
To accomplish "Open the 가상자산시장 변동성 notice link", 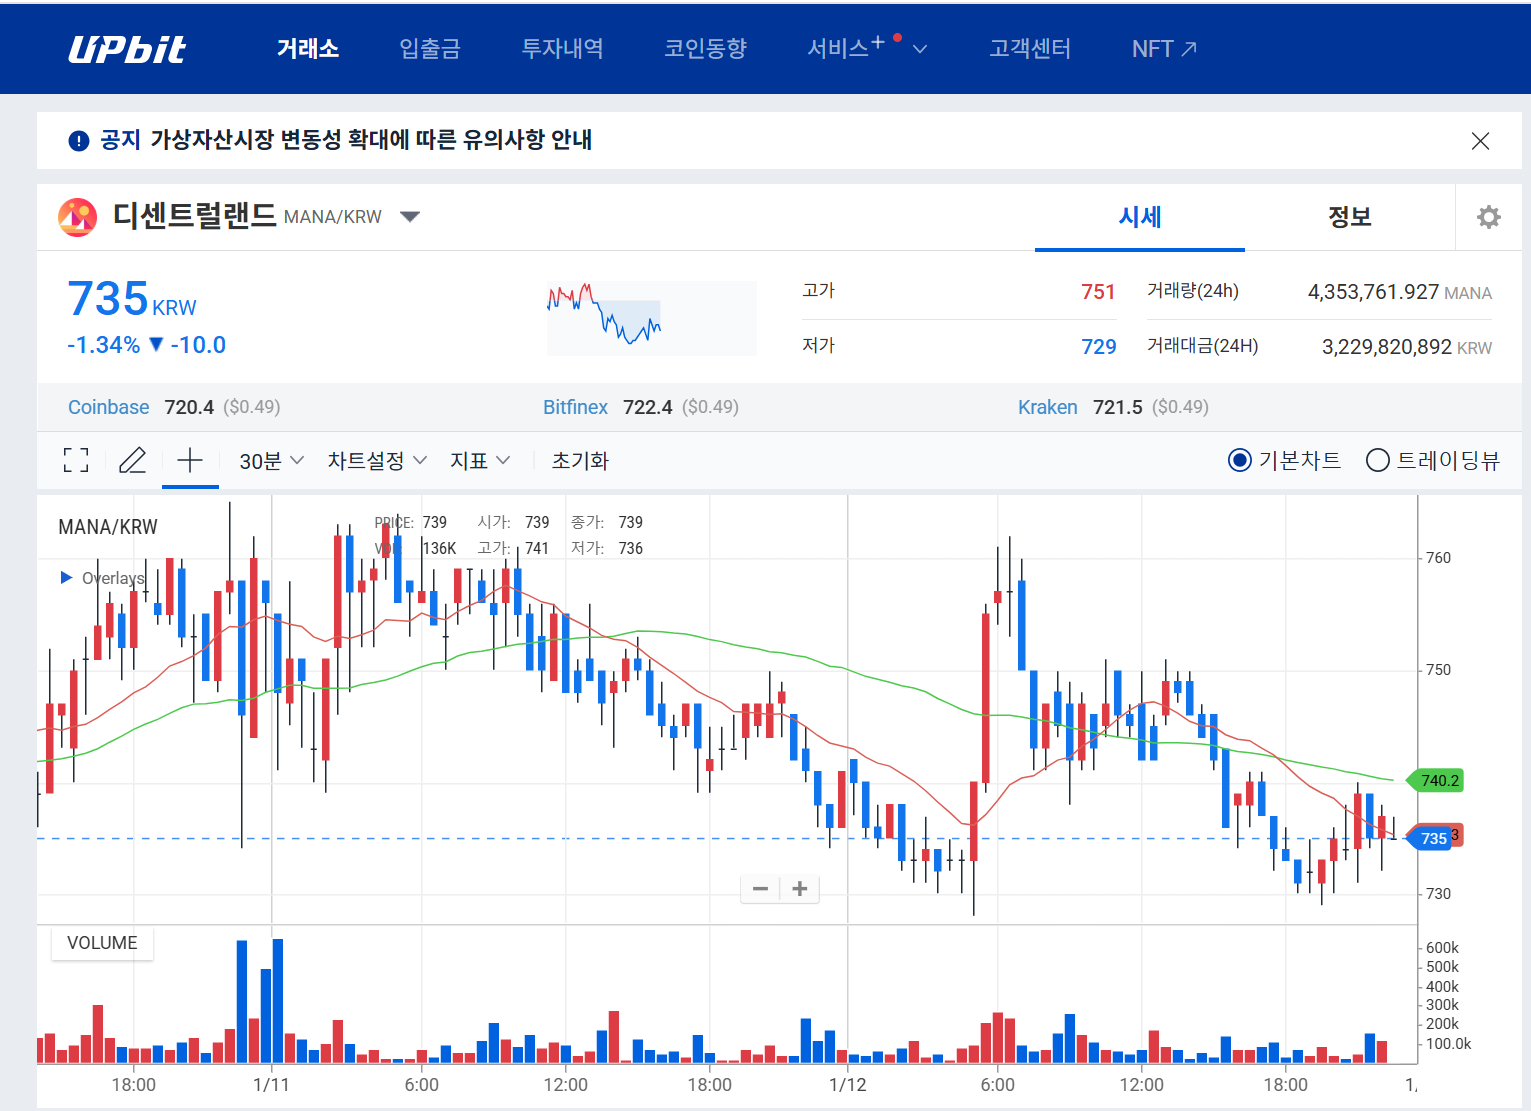I will (x=371, y=140).
